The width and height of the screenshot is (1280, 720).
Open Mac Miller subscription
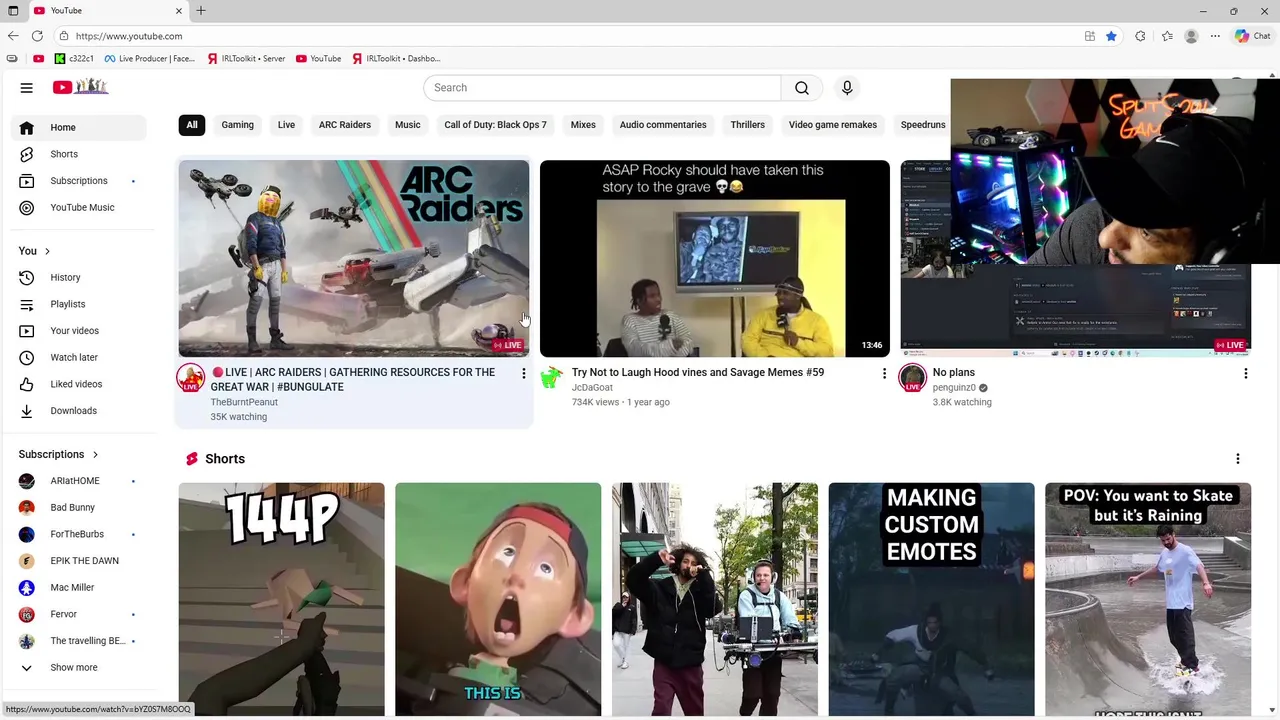pos(79,588)
